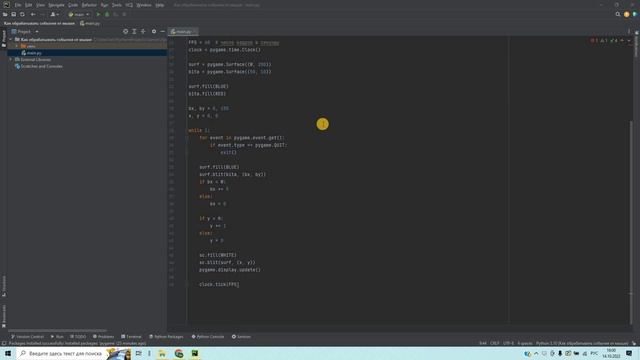This screenshot has width=640, height=360.
Task: Click the Task View taskbar icon
Action: coord(139,353)
